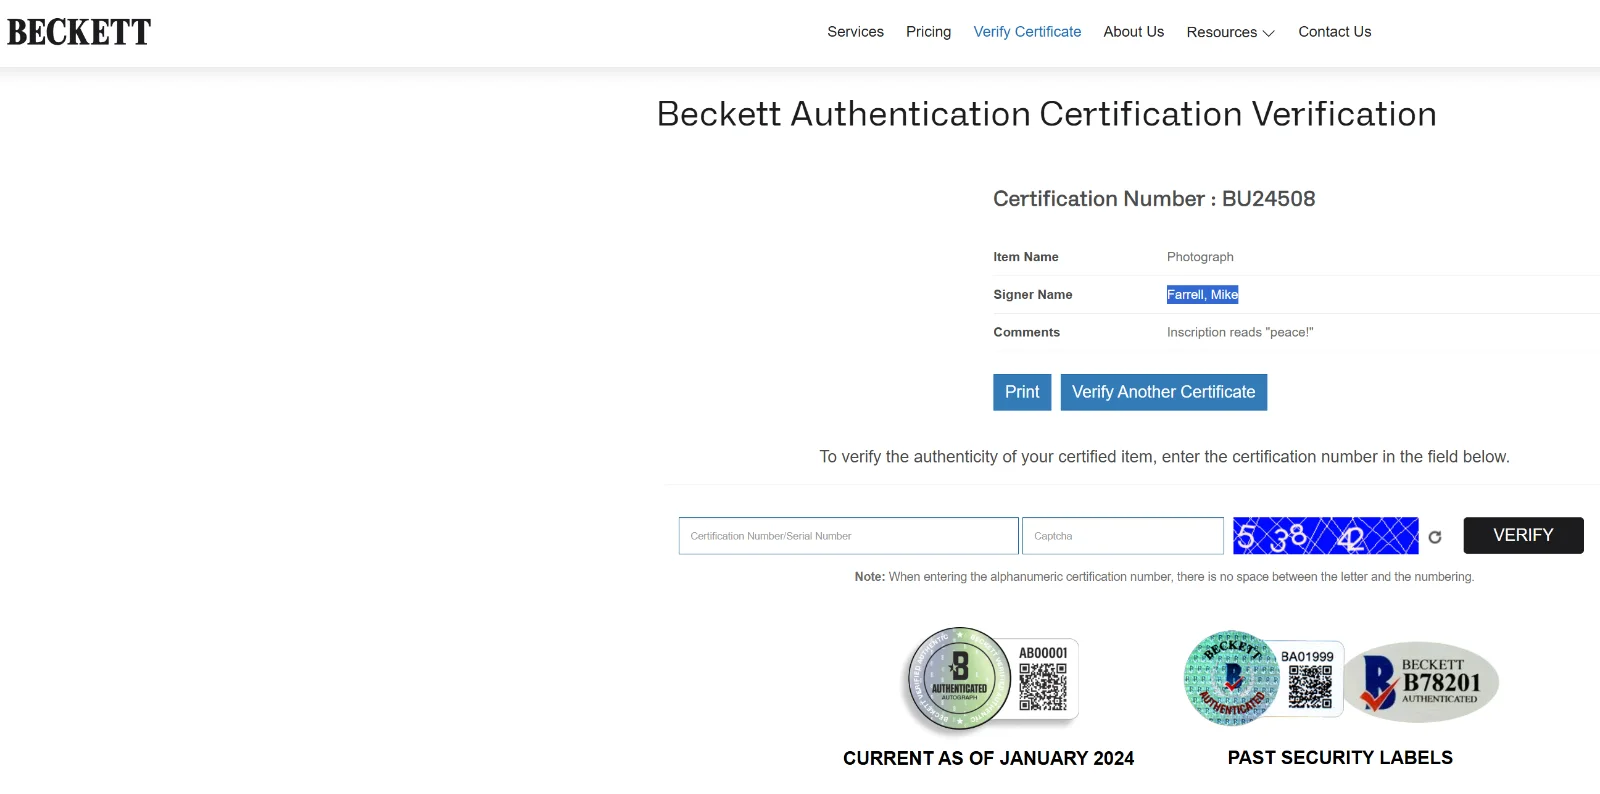Click the Inscription reads "peace!" comment
The height and width of the screenshot is (794, 1600).
[x=1240, y=332]
